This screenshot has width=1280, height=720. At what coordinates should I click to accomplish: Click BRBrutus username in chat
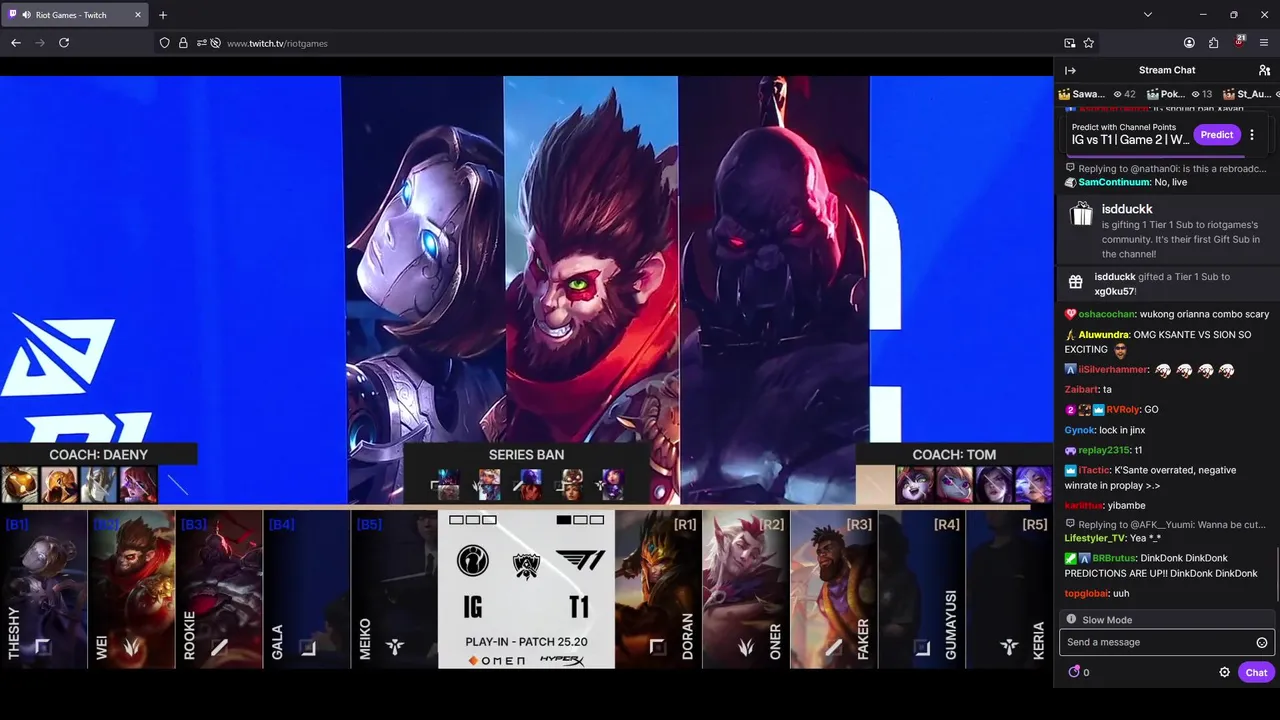pyautogui.click(x=1114, y=558)
